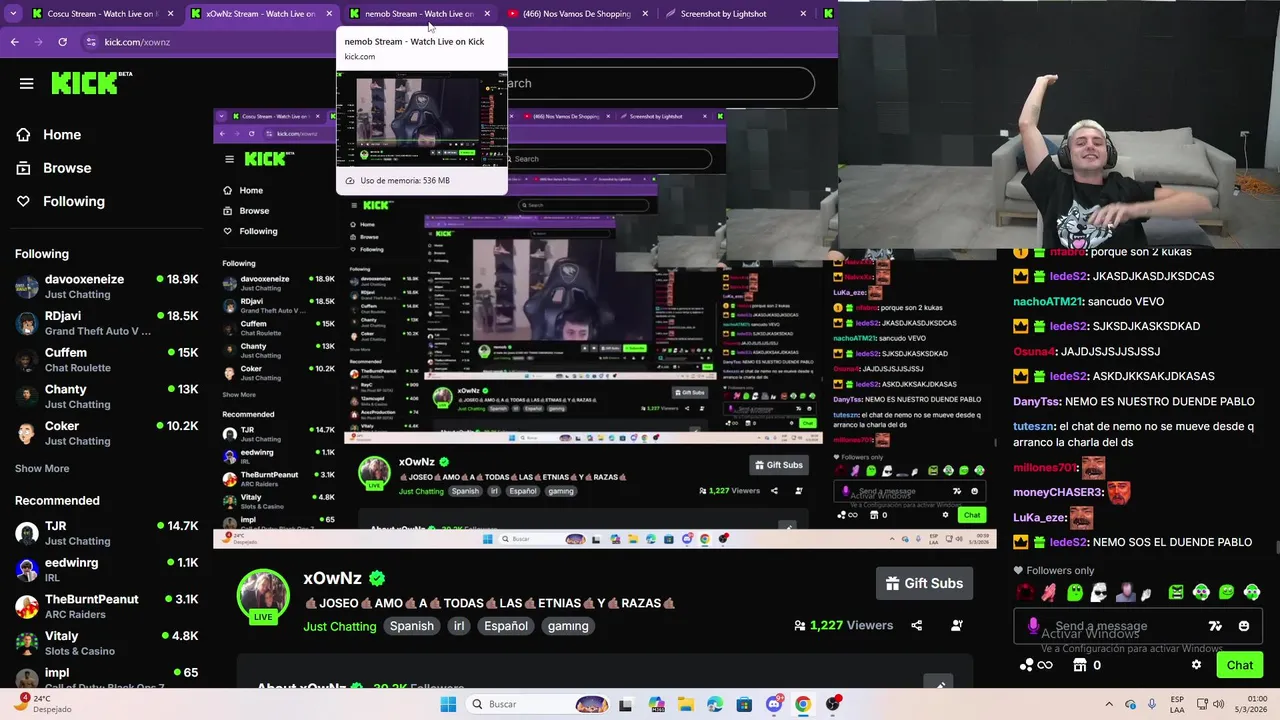View site information icon beside kick.com/xownz
The image size is (1280, 720).
tap(91, 42)
